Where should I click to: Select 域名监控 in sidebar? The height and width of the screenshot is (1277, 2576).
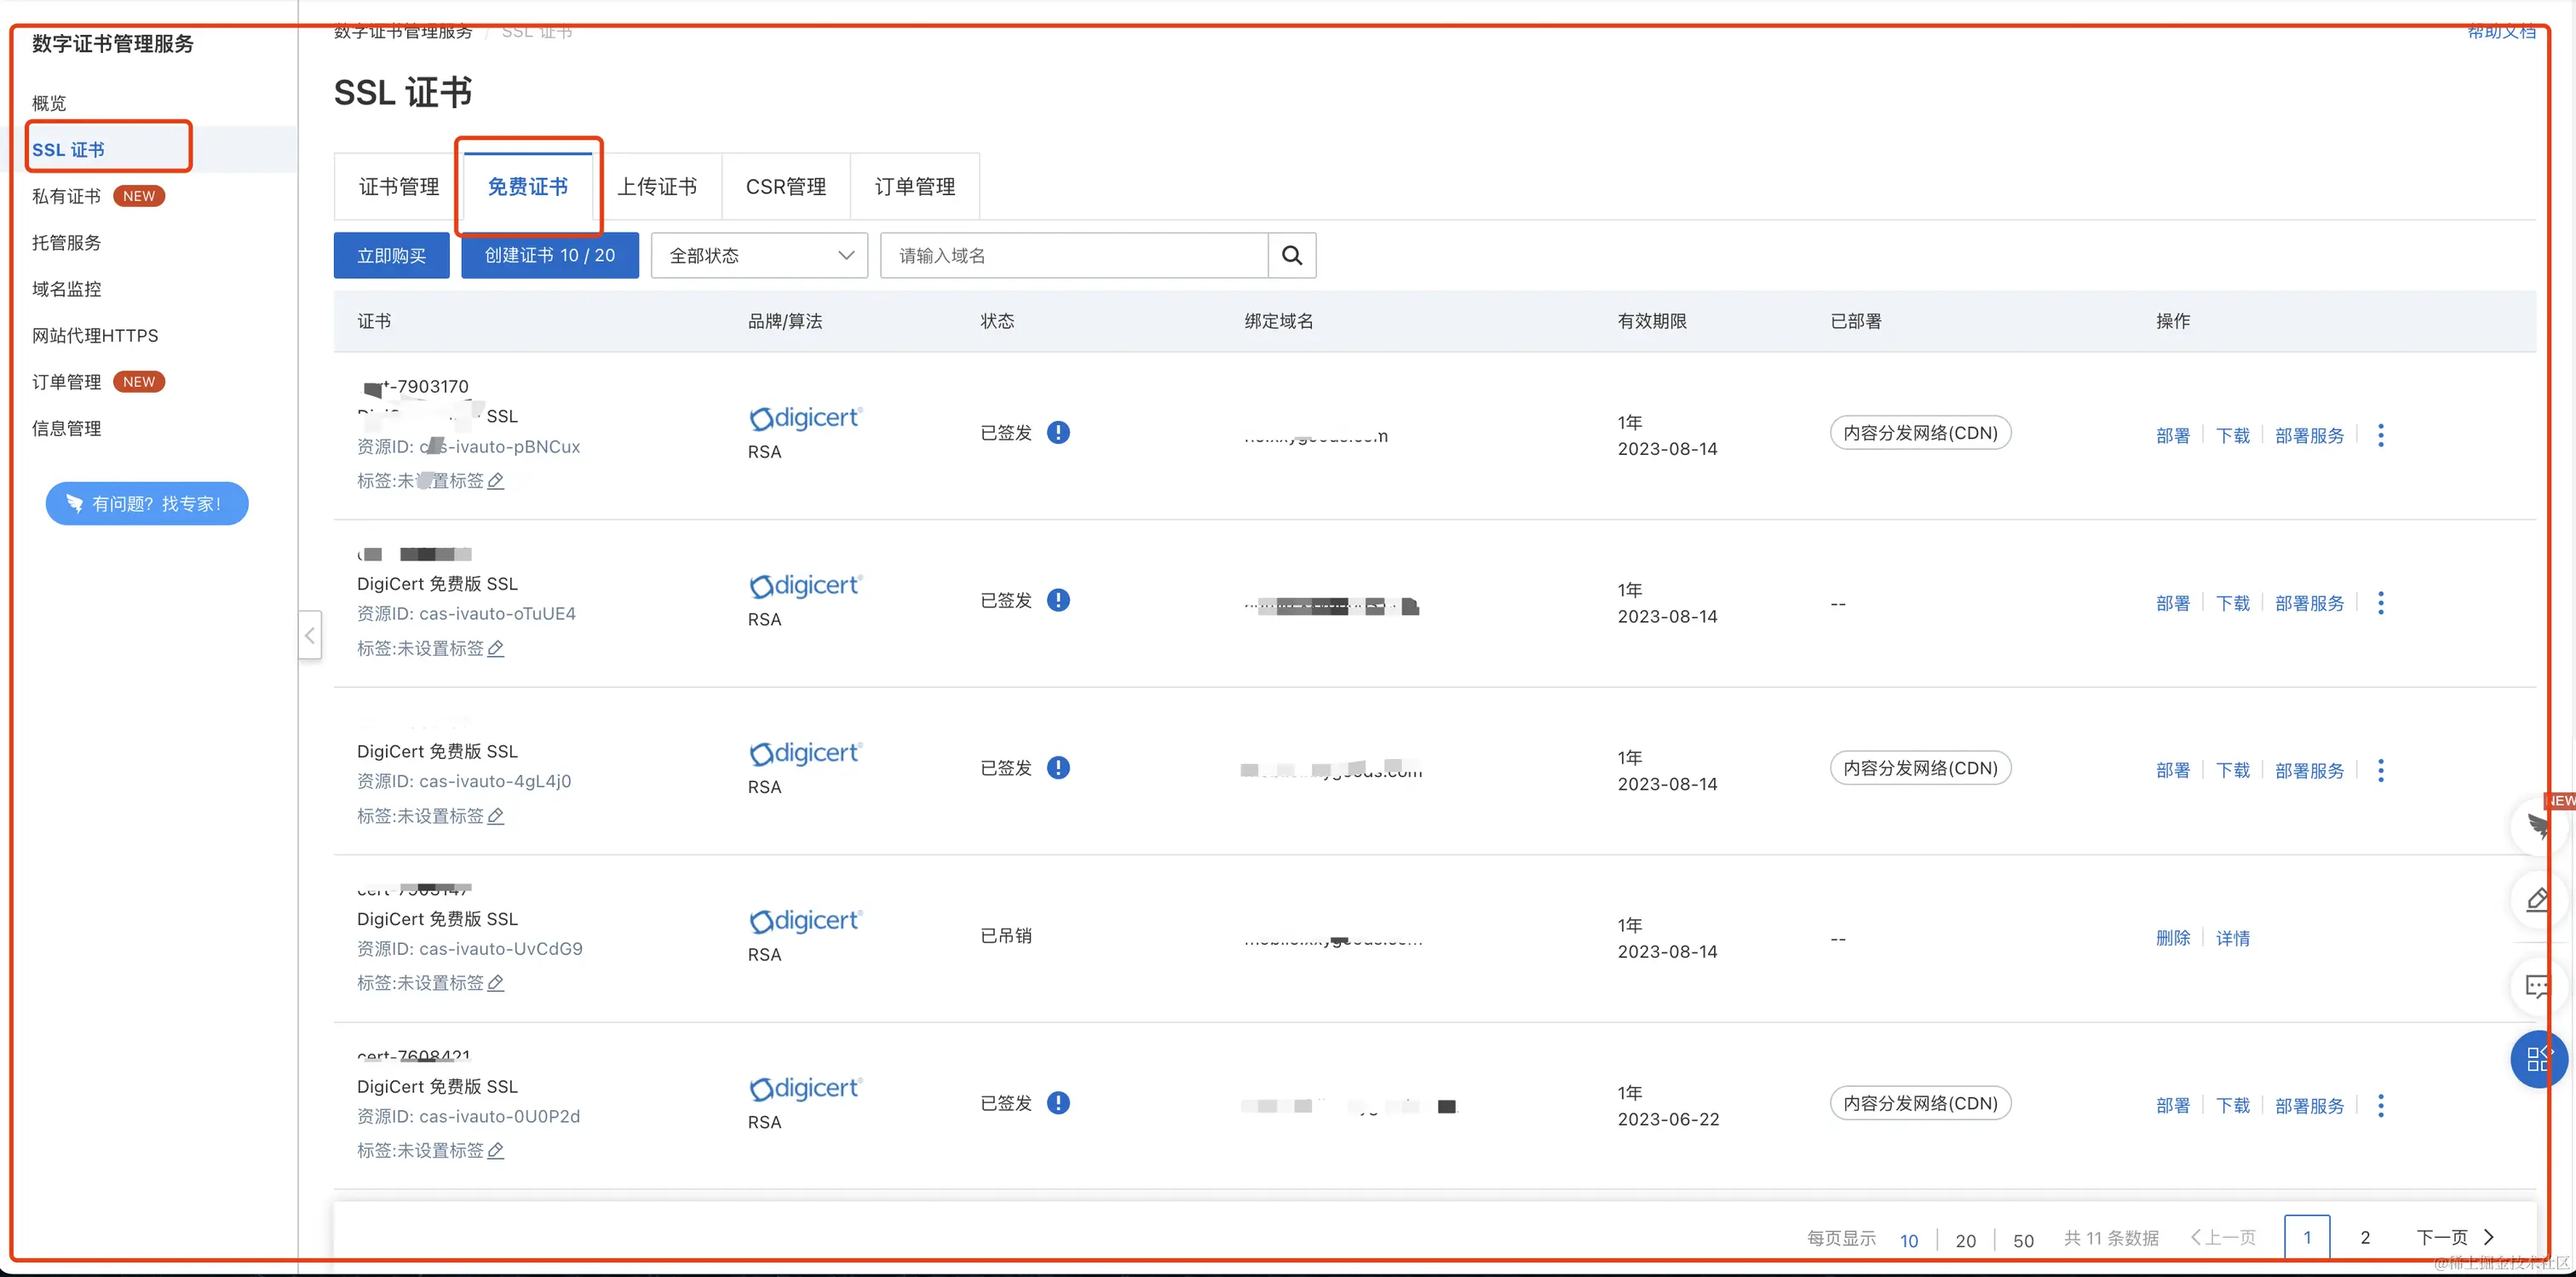pyautogui.click(x=67, y=289)
